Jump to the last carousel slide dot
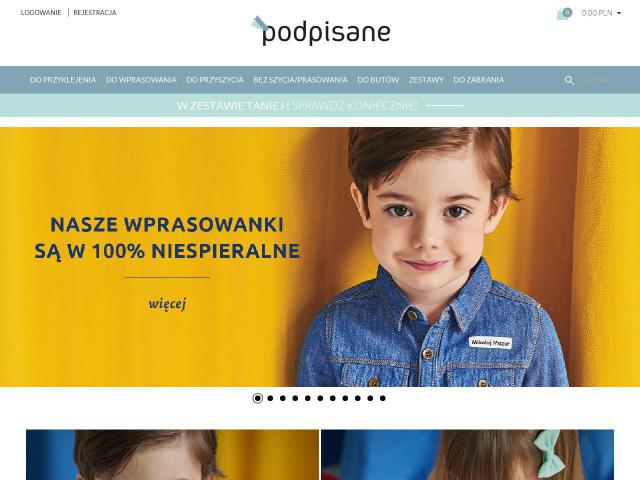The width and height of the screenshot is (640, 480). tap(382, 398)
